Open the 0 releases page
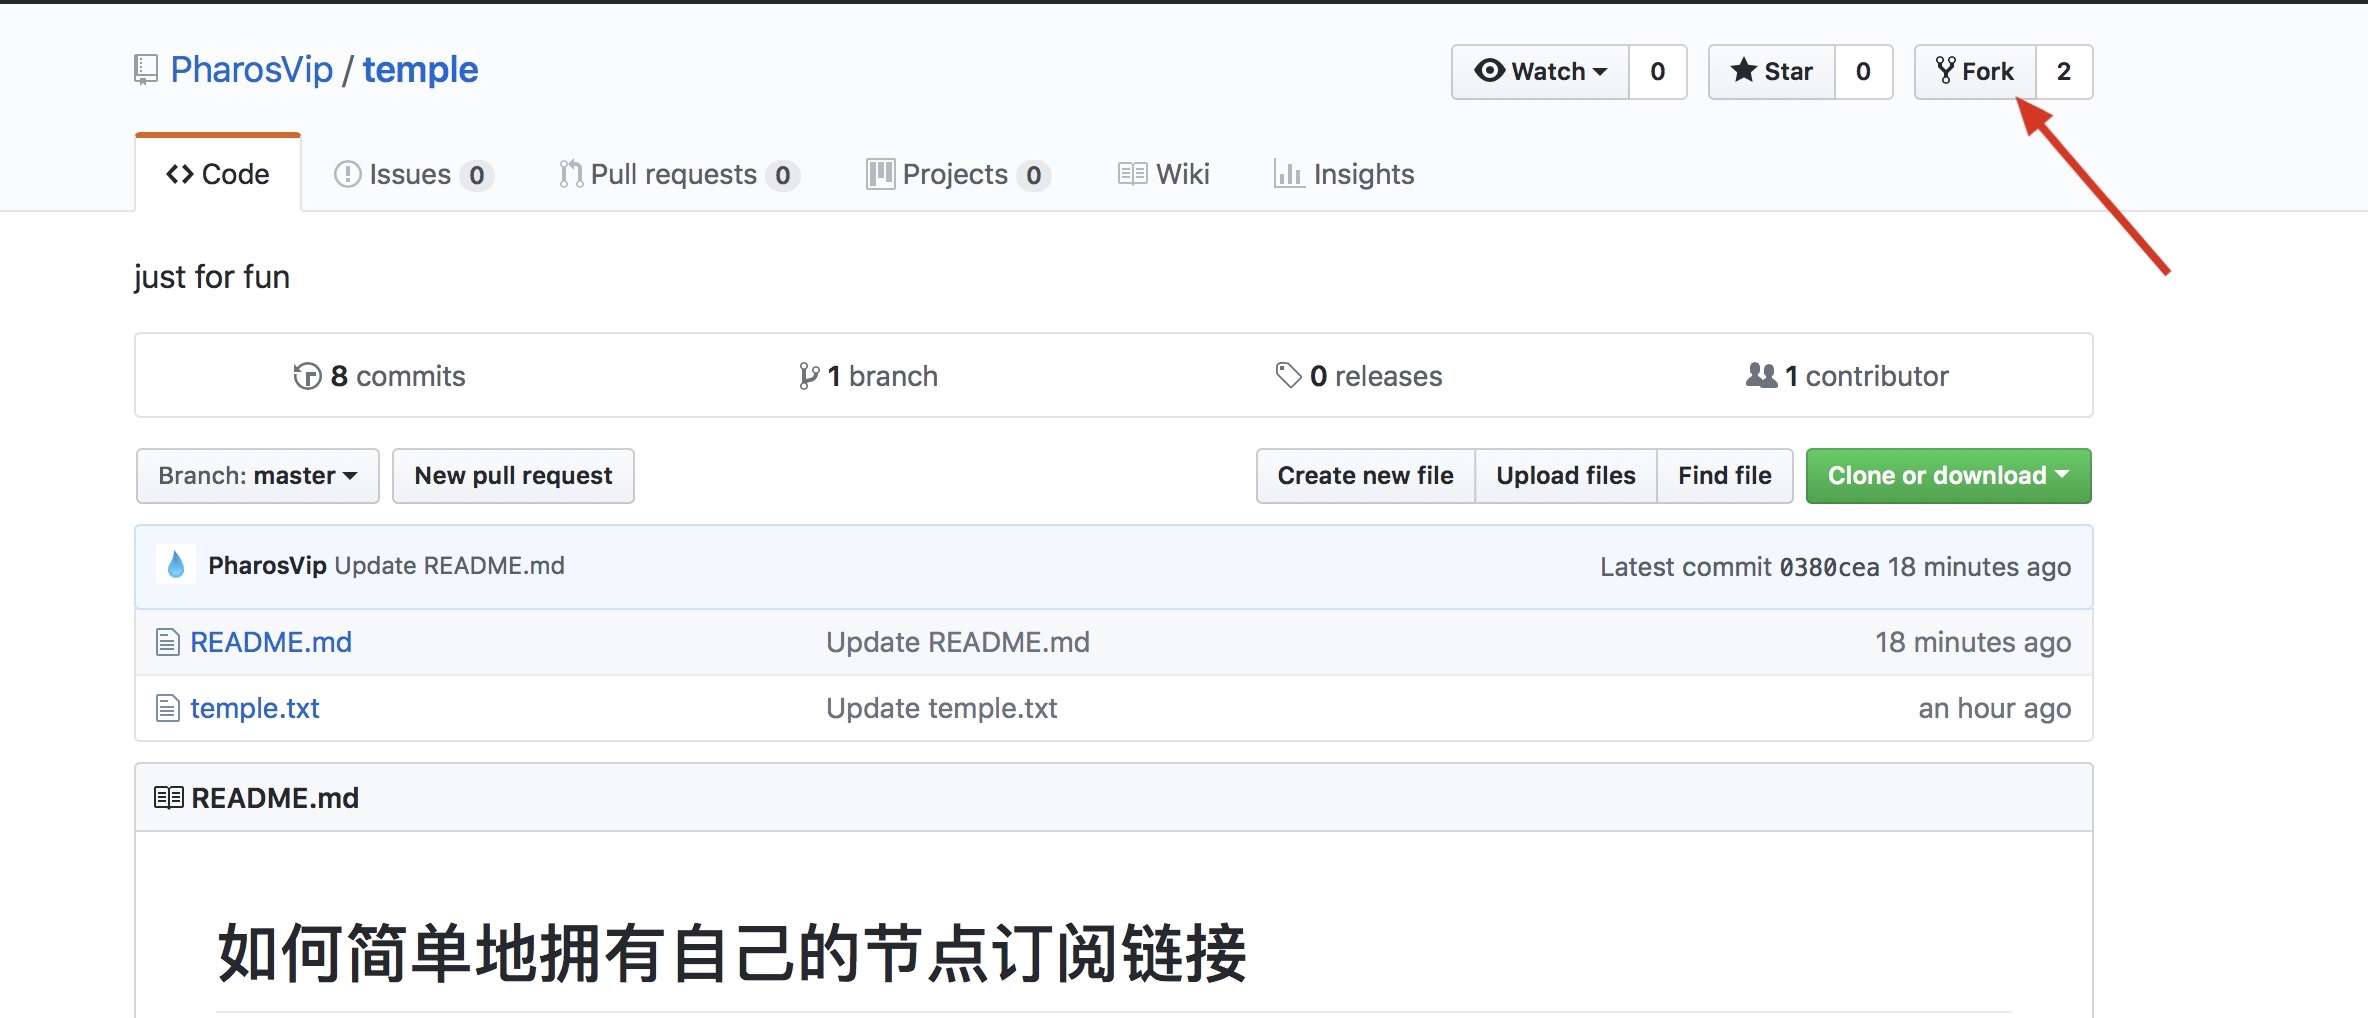 click(x=1359, y=376)
